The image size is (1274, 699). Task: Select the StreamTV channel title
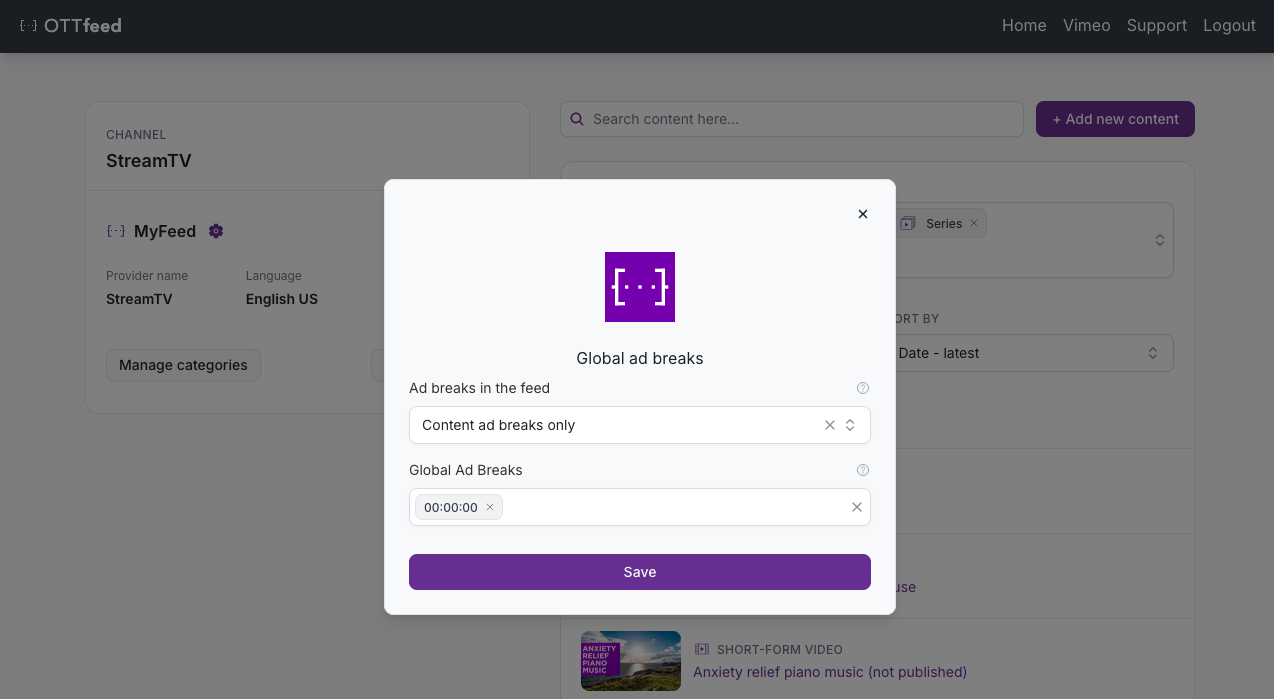tap(149, 161)
